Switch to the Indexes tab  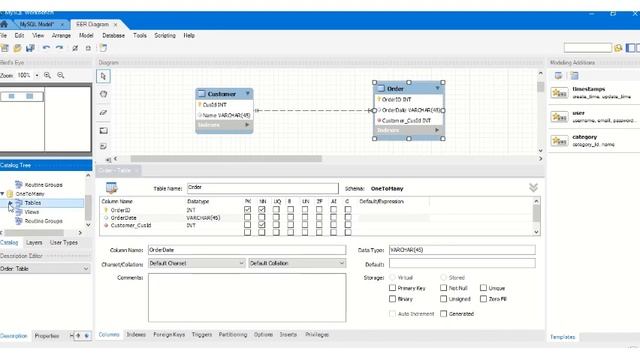click(136, 334)
